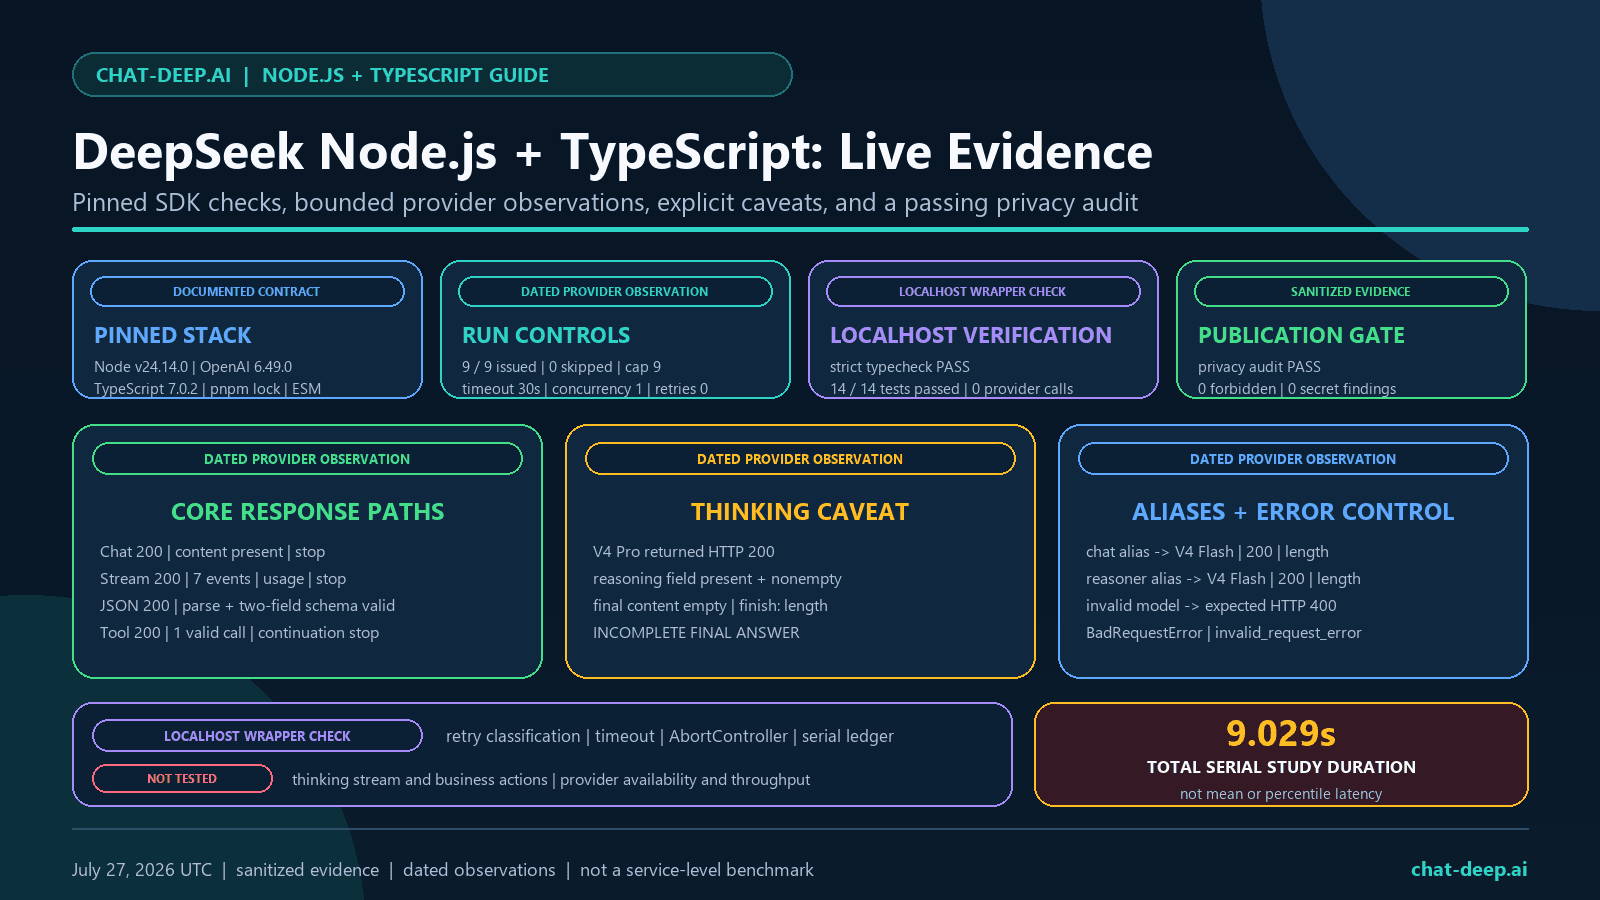The width and height of the screenshot is (1600, 900).
Task: Select the LOCALHOST VERIFICATION heading
Action: pos(971,335)
